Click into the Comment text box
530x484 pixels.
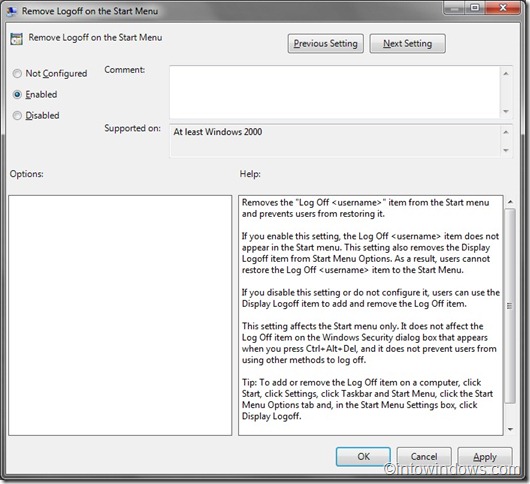point(335,92)
